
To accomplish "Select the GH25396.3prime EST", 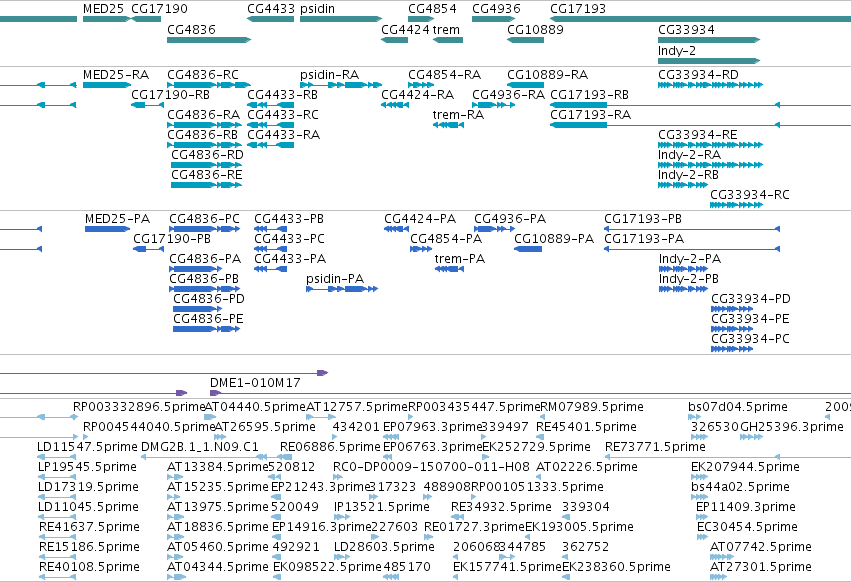I will [792, 427].
